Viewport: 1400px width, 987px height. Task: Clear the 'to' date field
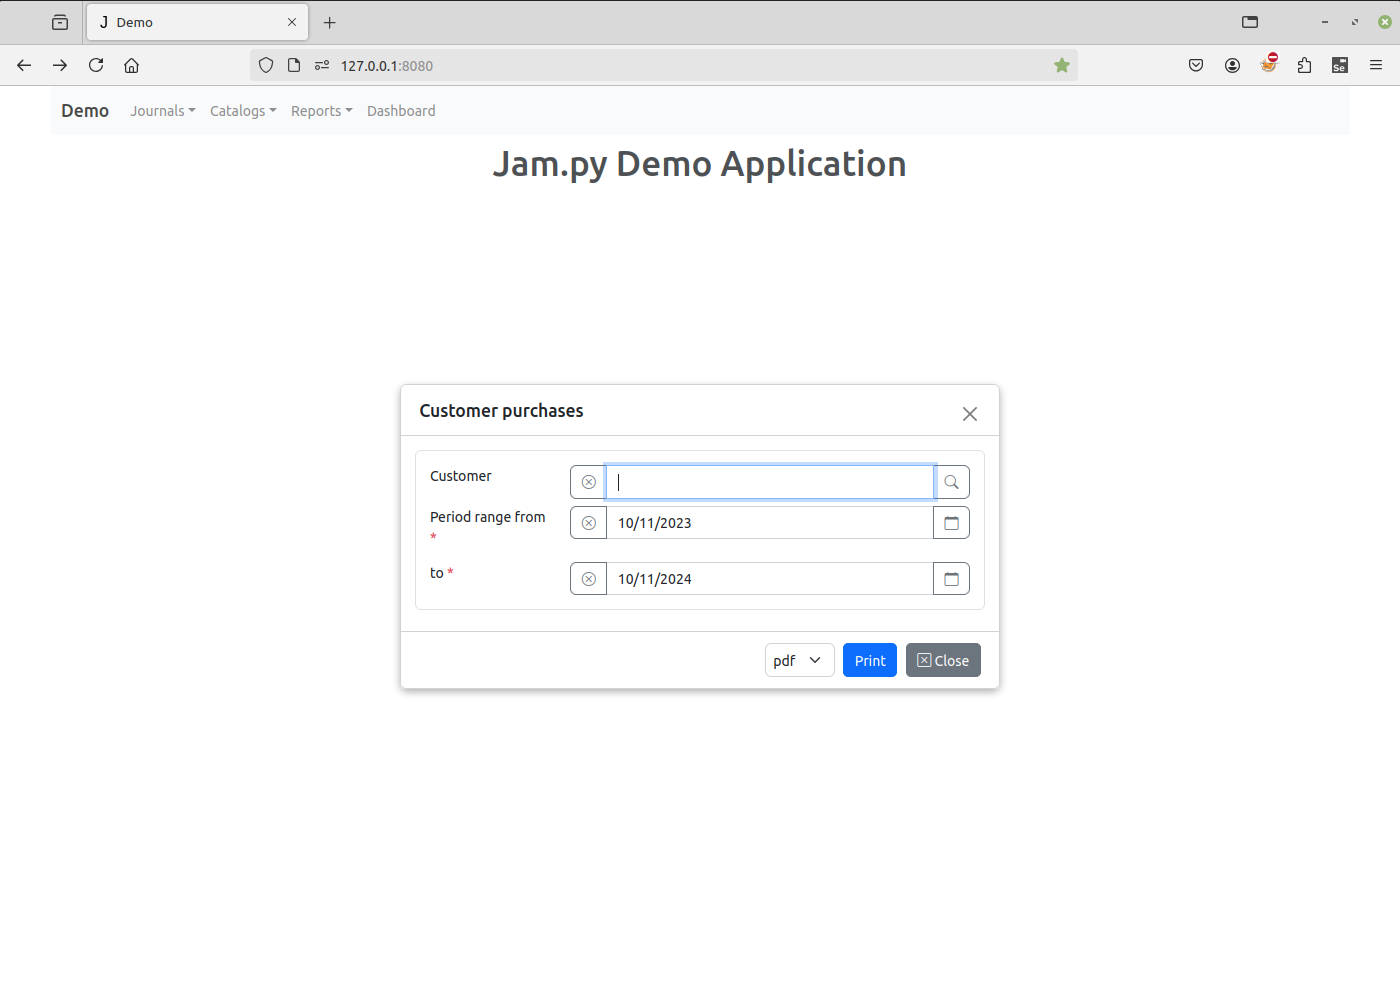pos(588,578)
